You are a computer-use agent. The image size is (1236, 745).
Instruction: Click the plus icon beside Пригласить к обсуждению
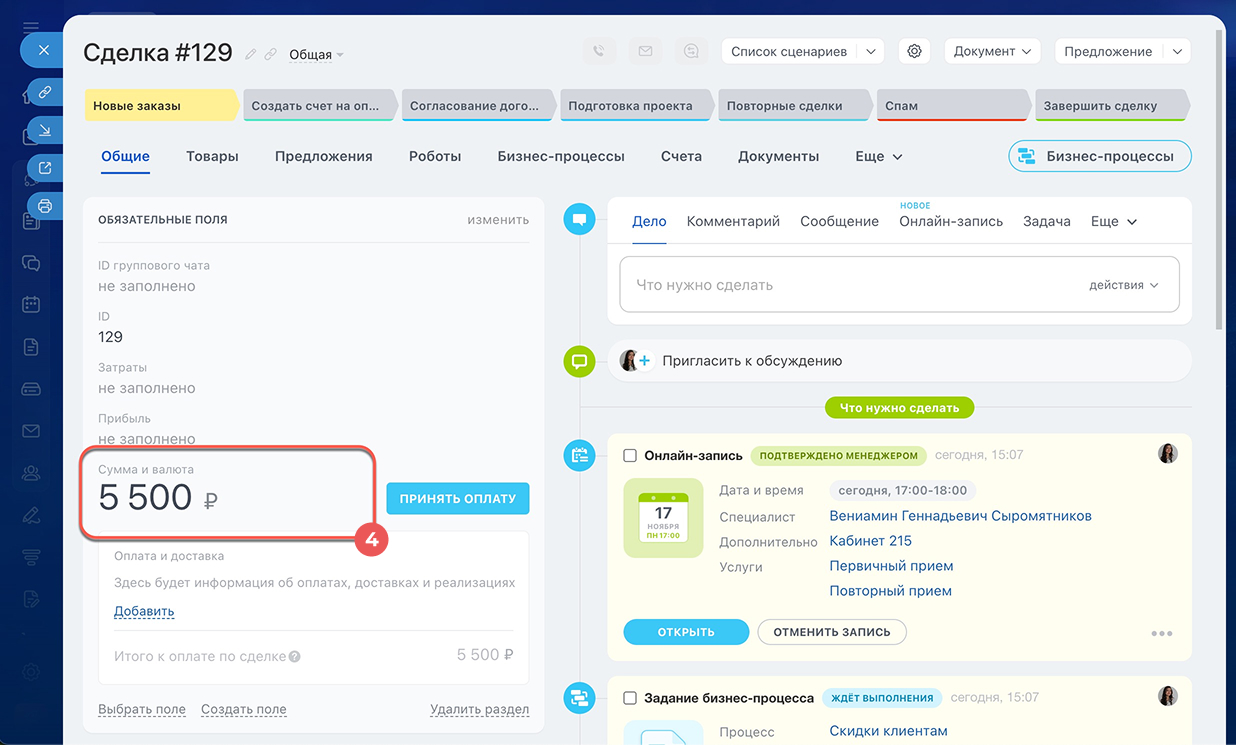coord(644,361)
